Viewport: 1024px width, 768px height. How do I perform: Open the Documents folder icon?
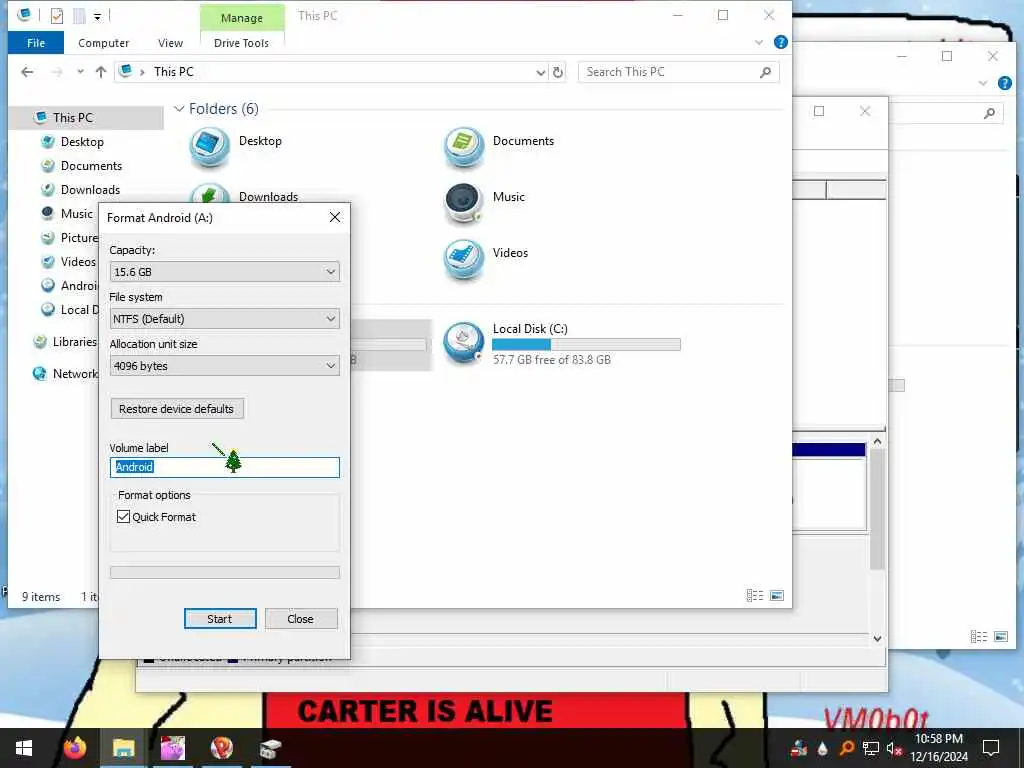pos(464,147)
